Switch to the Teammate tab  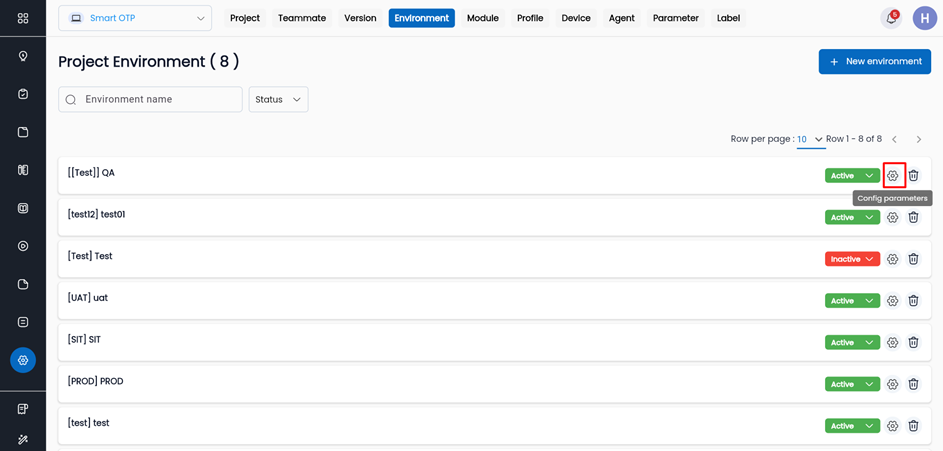302,18
